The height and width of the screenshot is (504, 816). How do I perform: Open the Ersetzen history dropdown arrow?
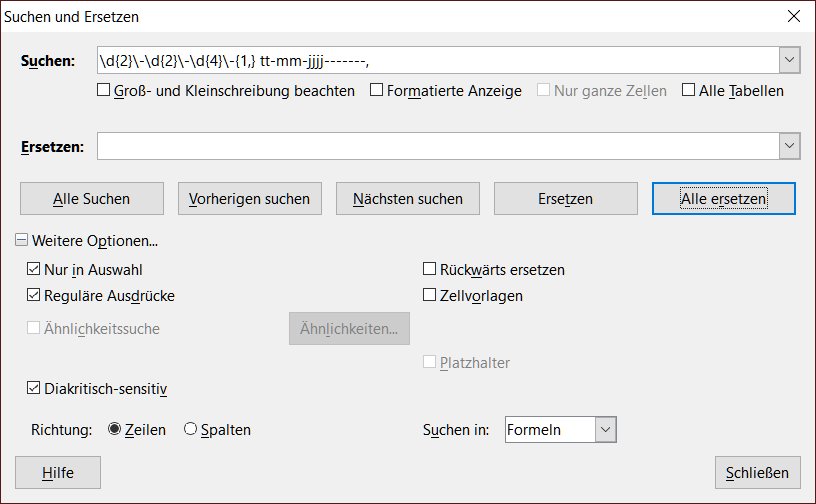[789, 146]
